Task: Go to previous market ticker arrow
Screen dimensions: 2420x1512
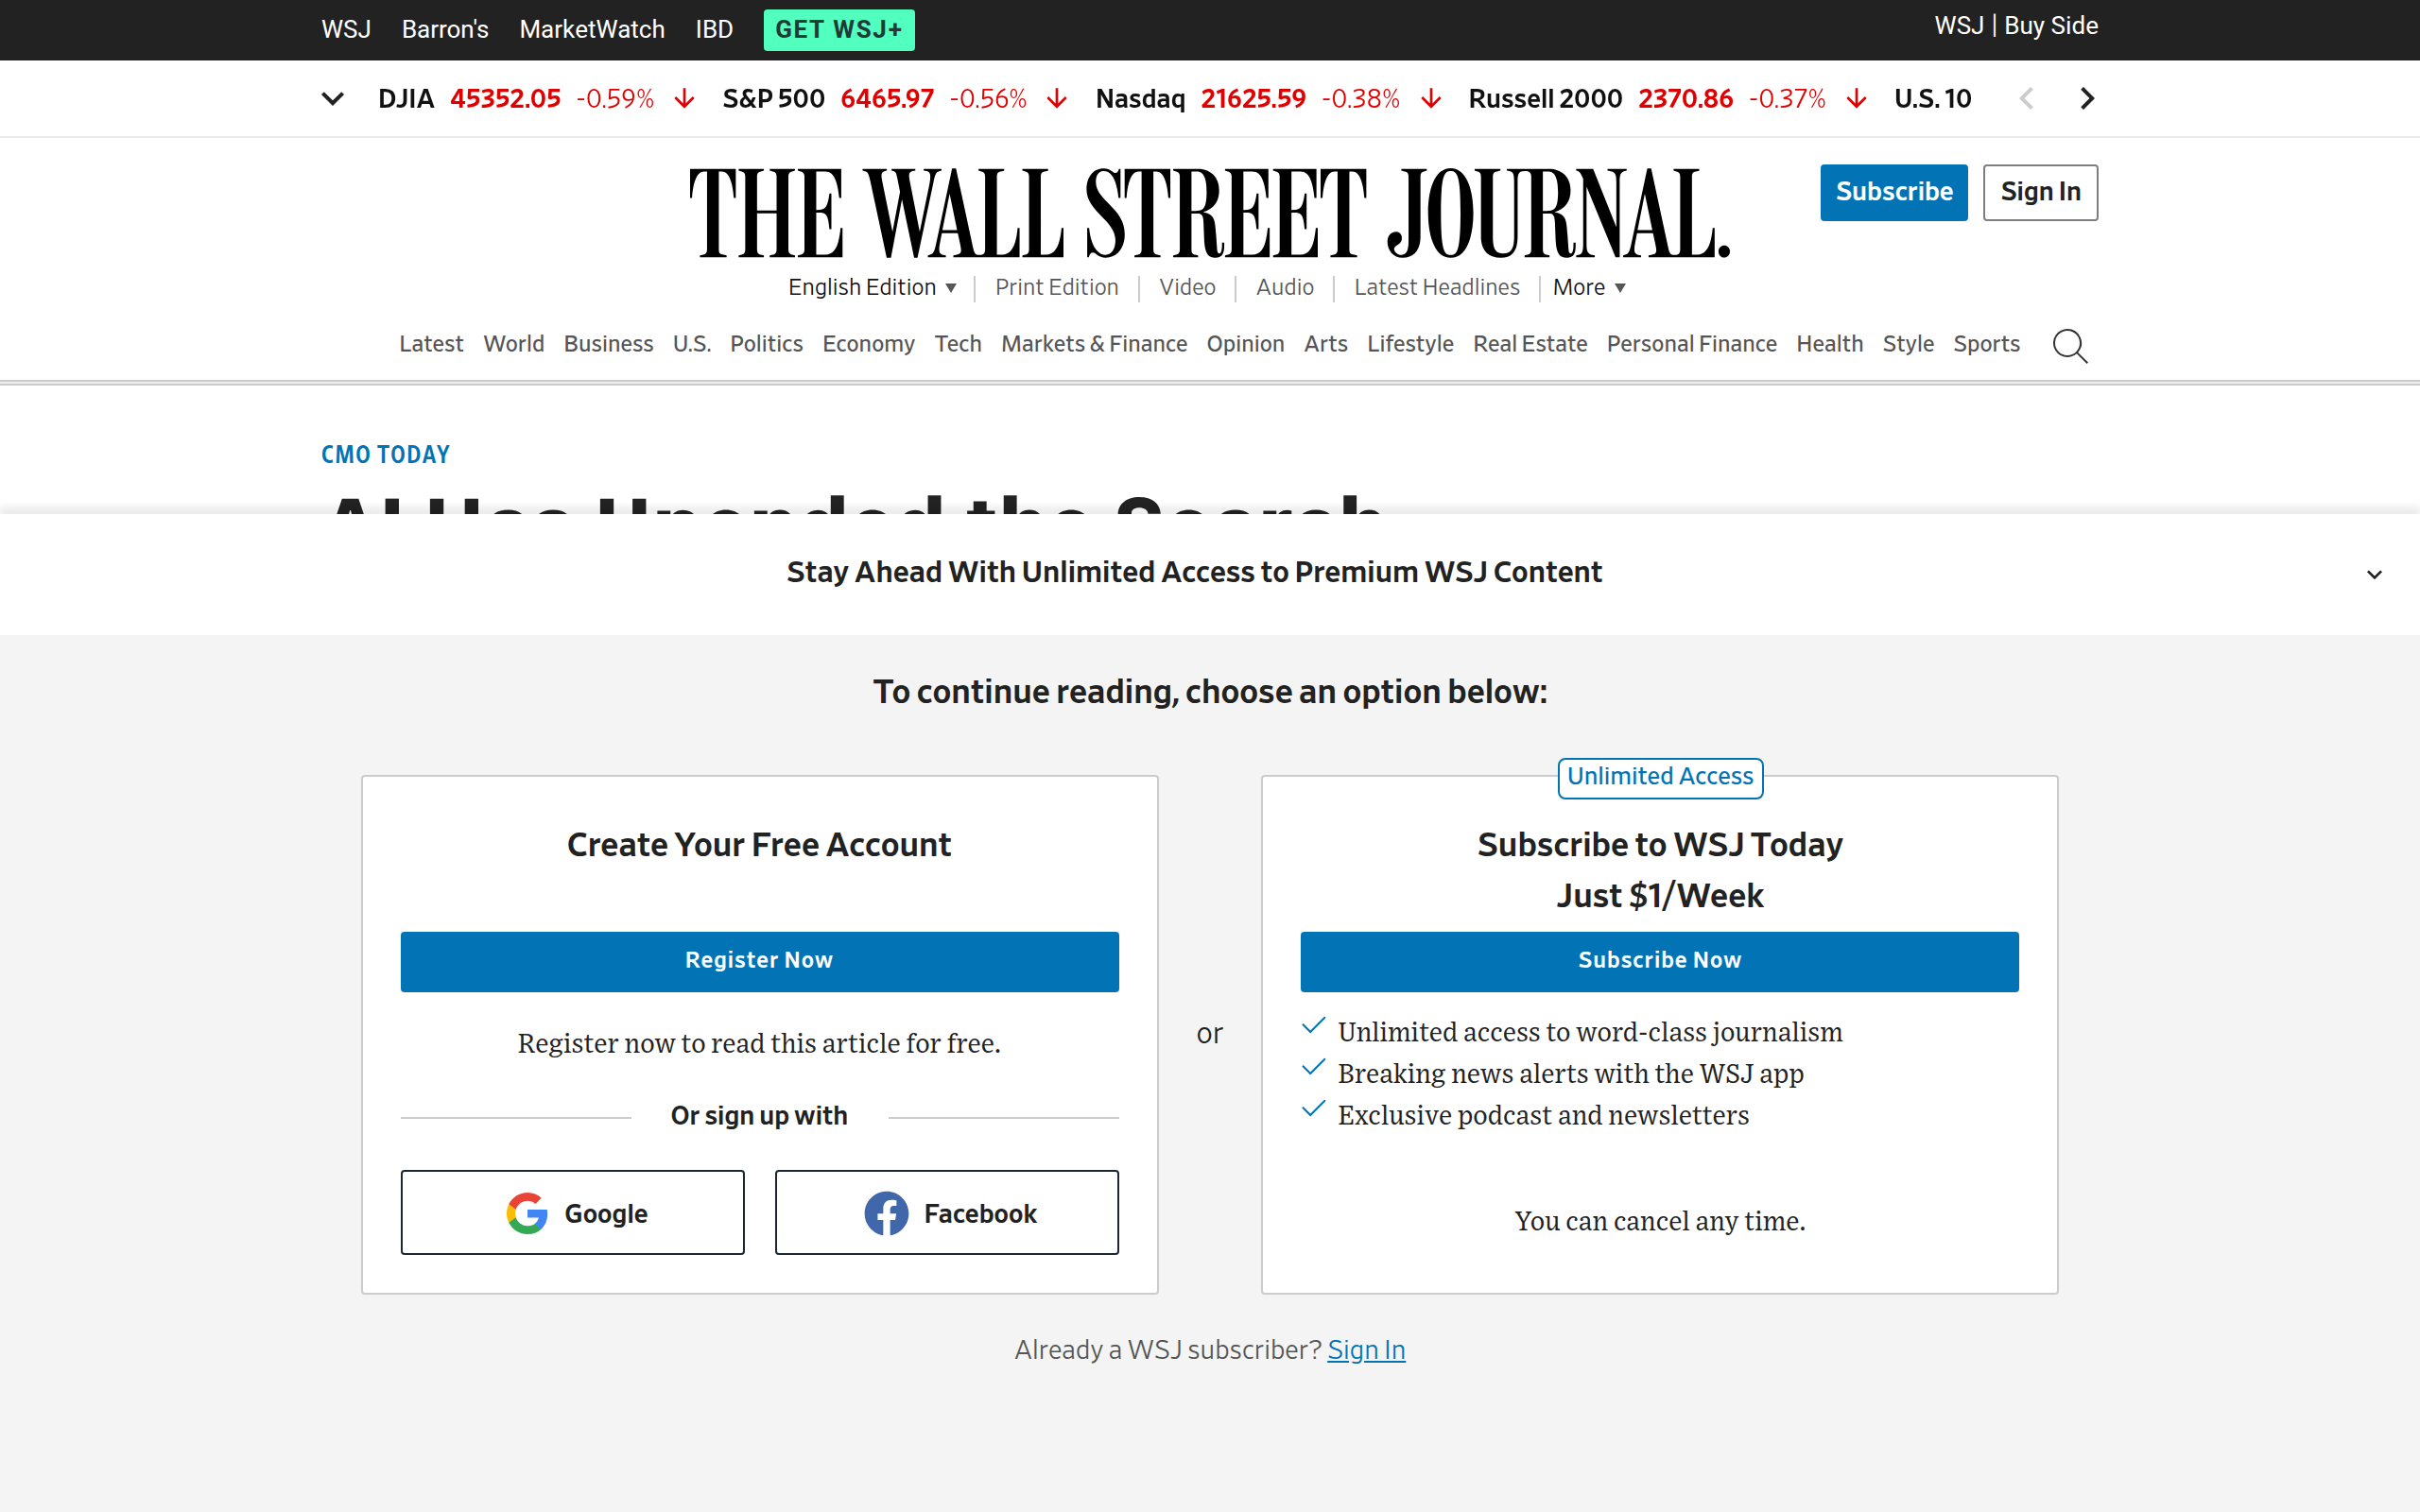Action: point(2026,99)
